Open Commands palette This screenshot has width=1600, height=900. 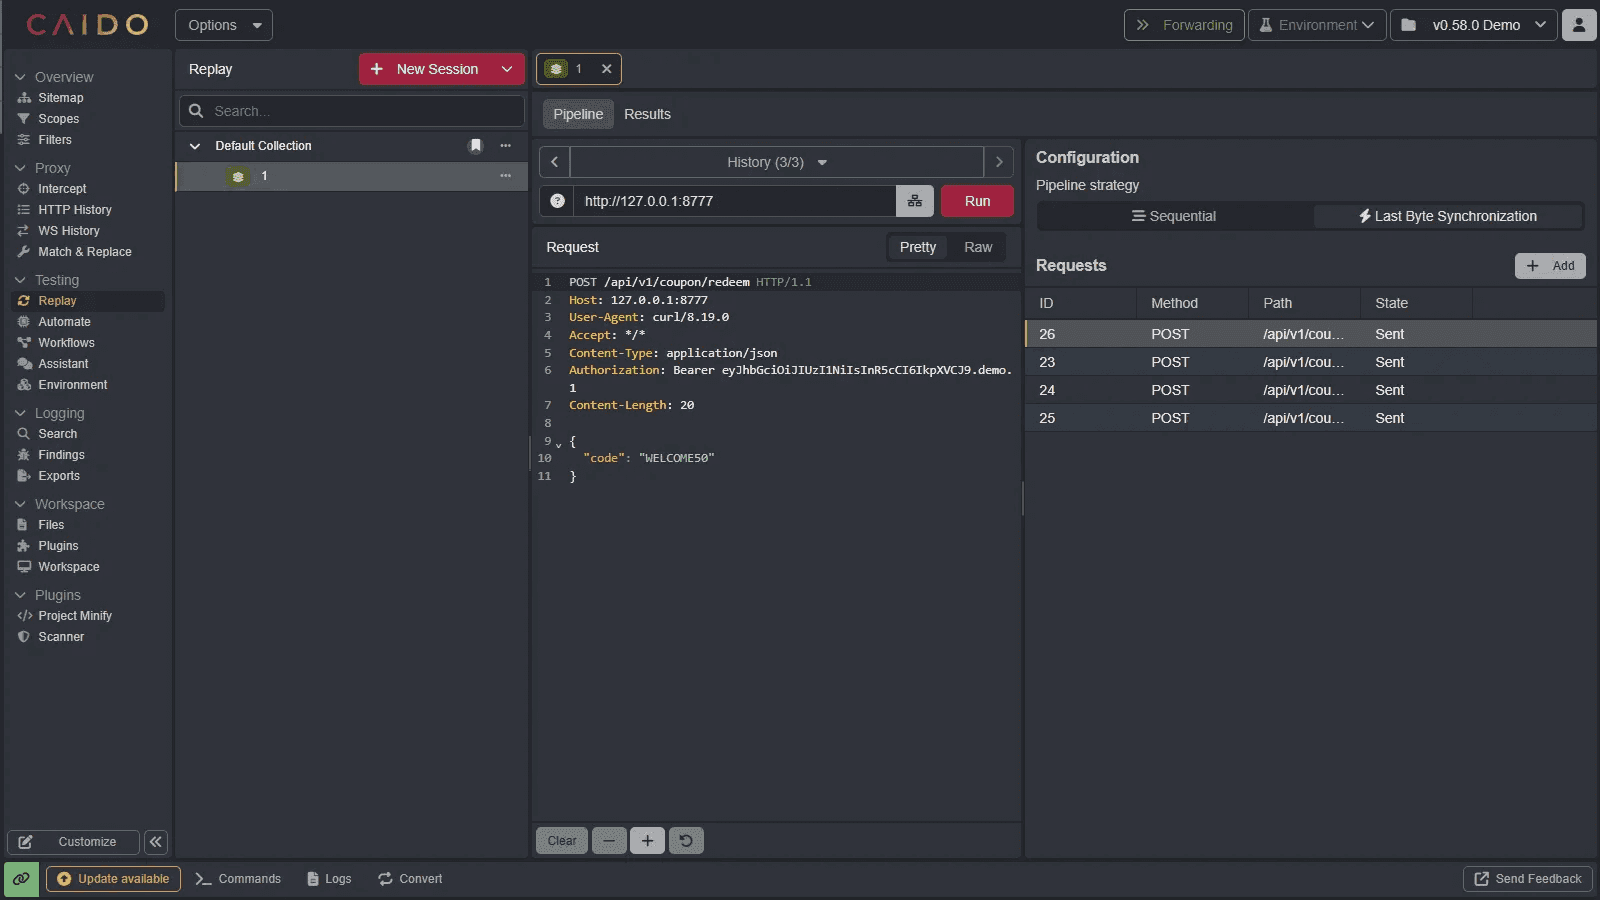click(x=238, y=879)
